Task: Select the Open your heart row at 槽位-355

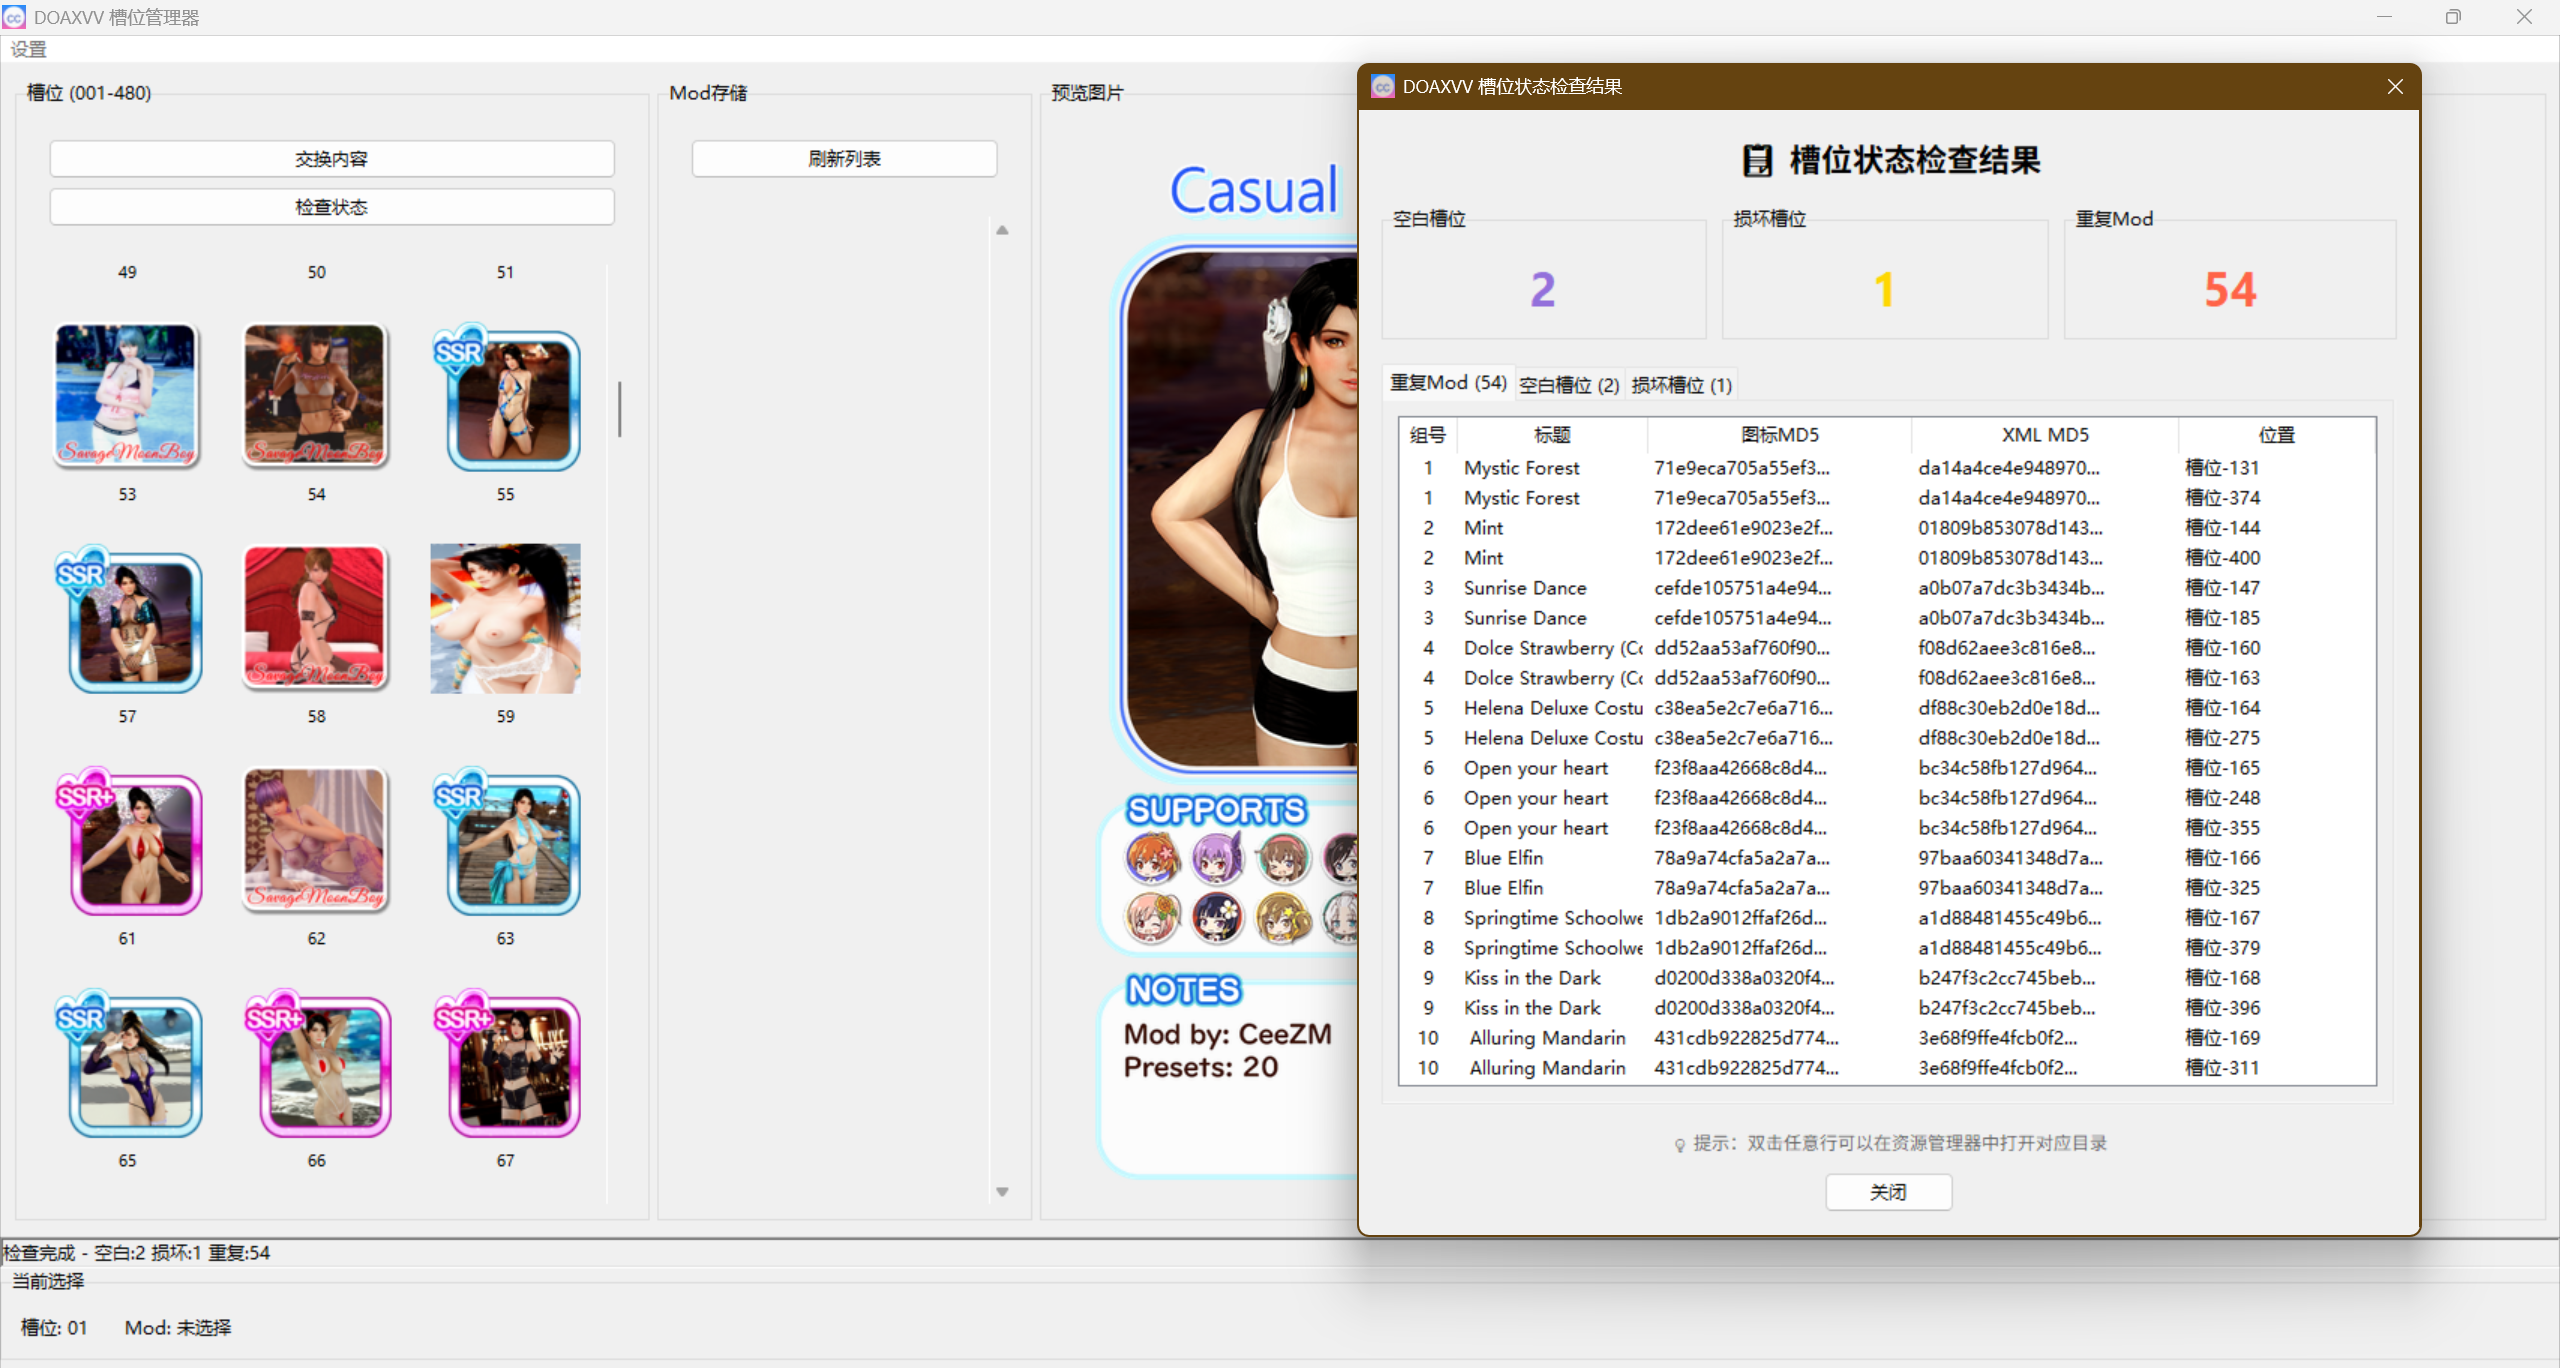Action: 1887,828
